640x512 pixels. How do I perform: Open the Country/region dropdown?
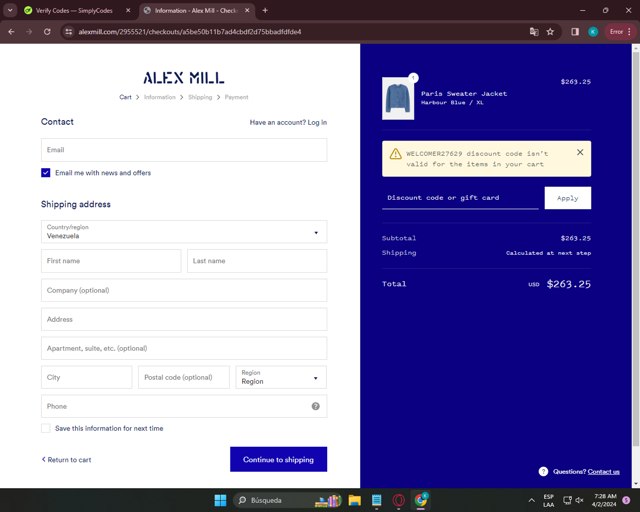pos(184,232)
